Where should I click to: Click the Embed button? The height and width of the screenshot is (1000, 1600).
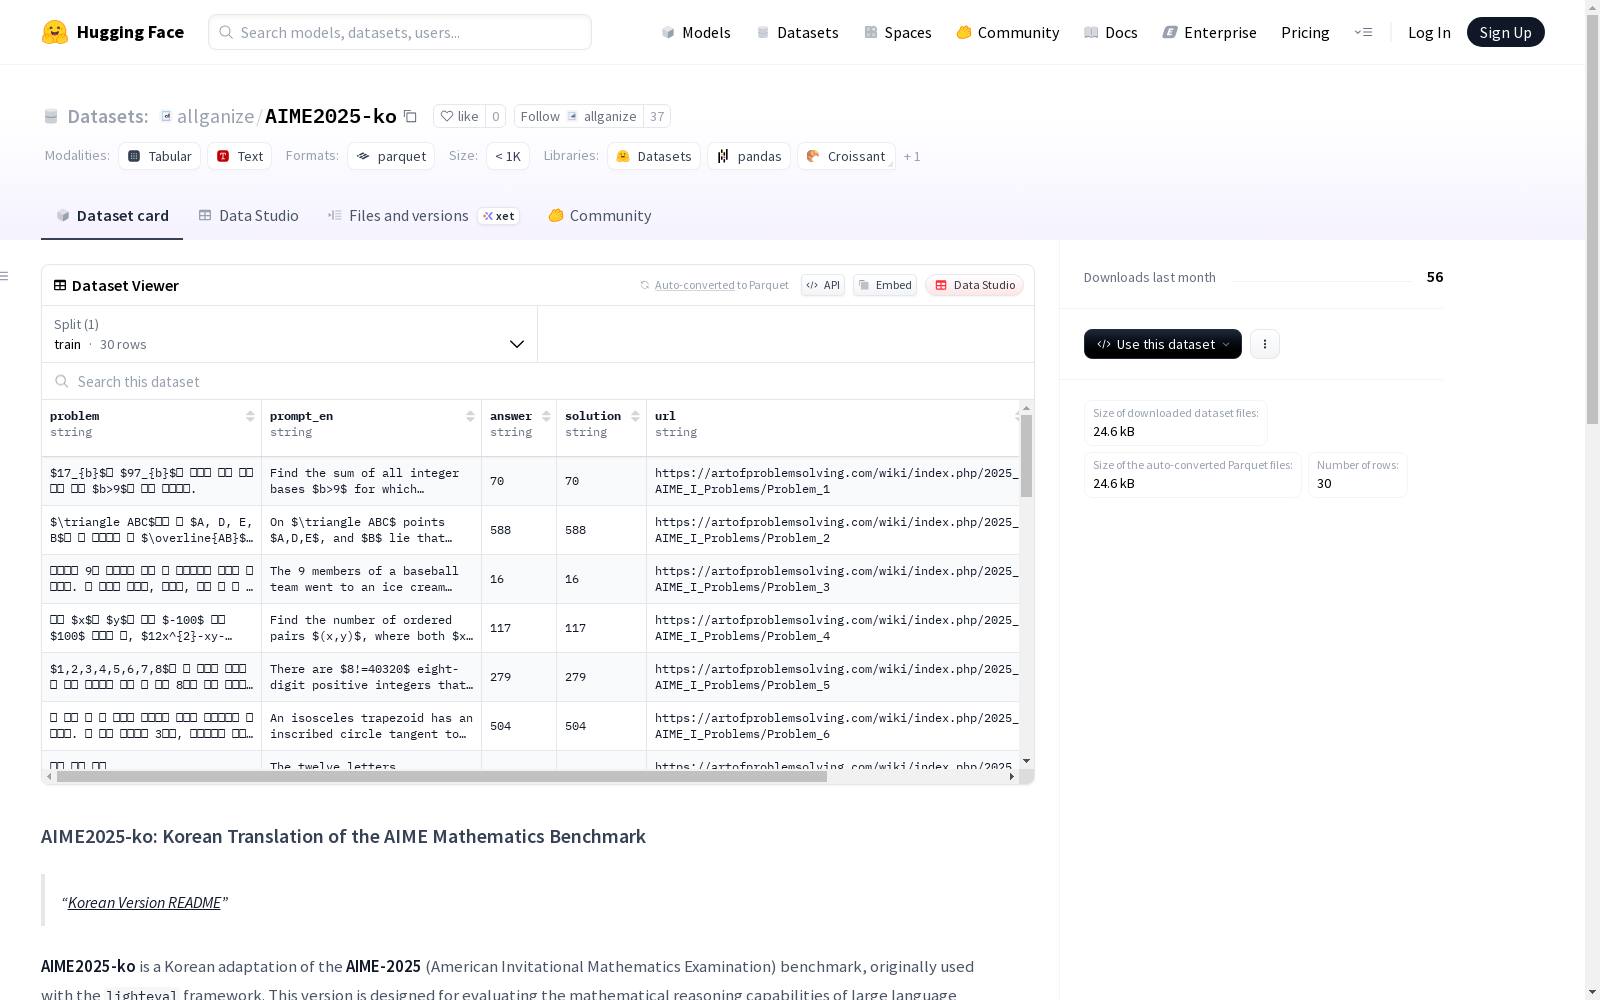885,285
